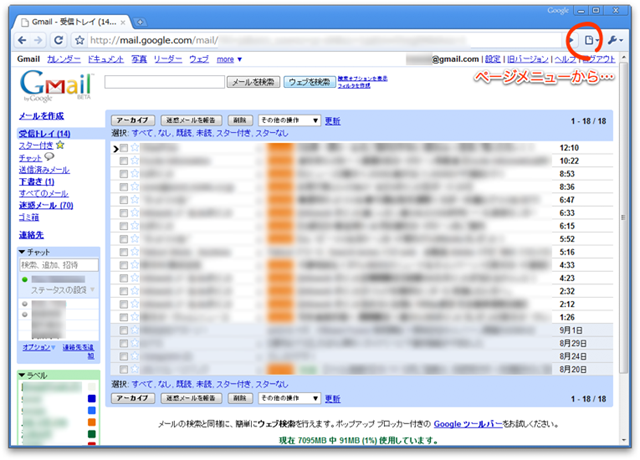
Task: Star the 5:16 email
Action: [135, 252]
